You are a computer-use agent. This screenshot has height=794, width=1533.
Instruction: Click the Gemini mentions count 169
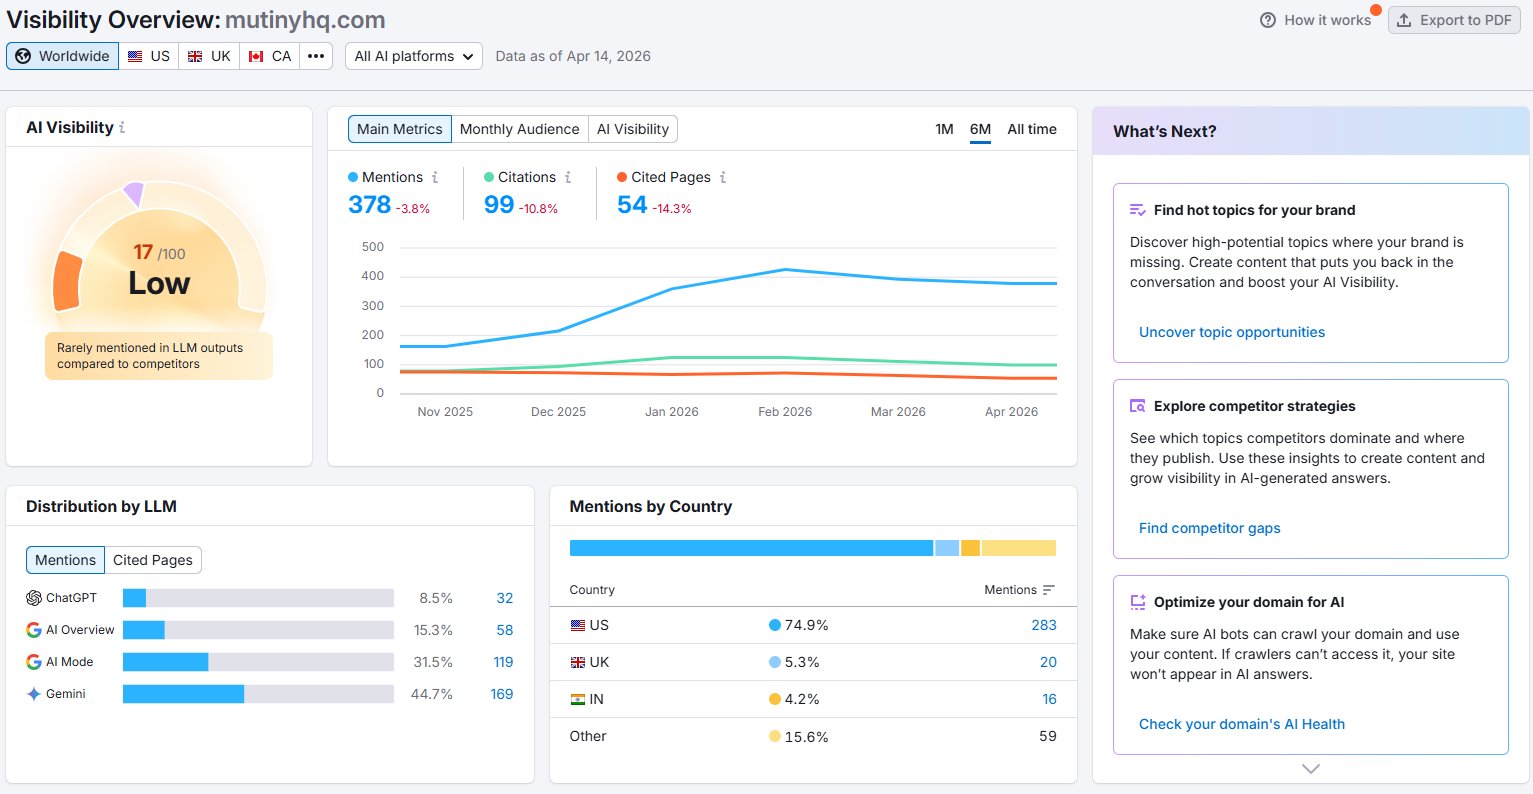[x=502, y=694]
